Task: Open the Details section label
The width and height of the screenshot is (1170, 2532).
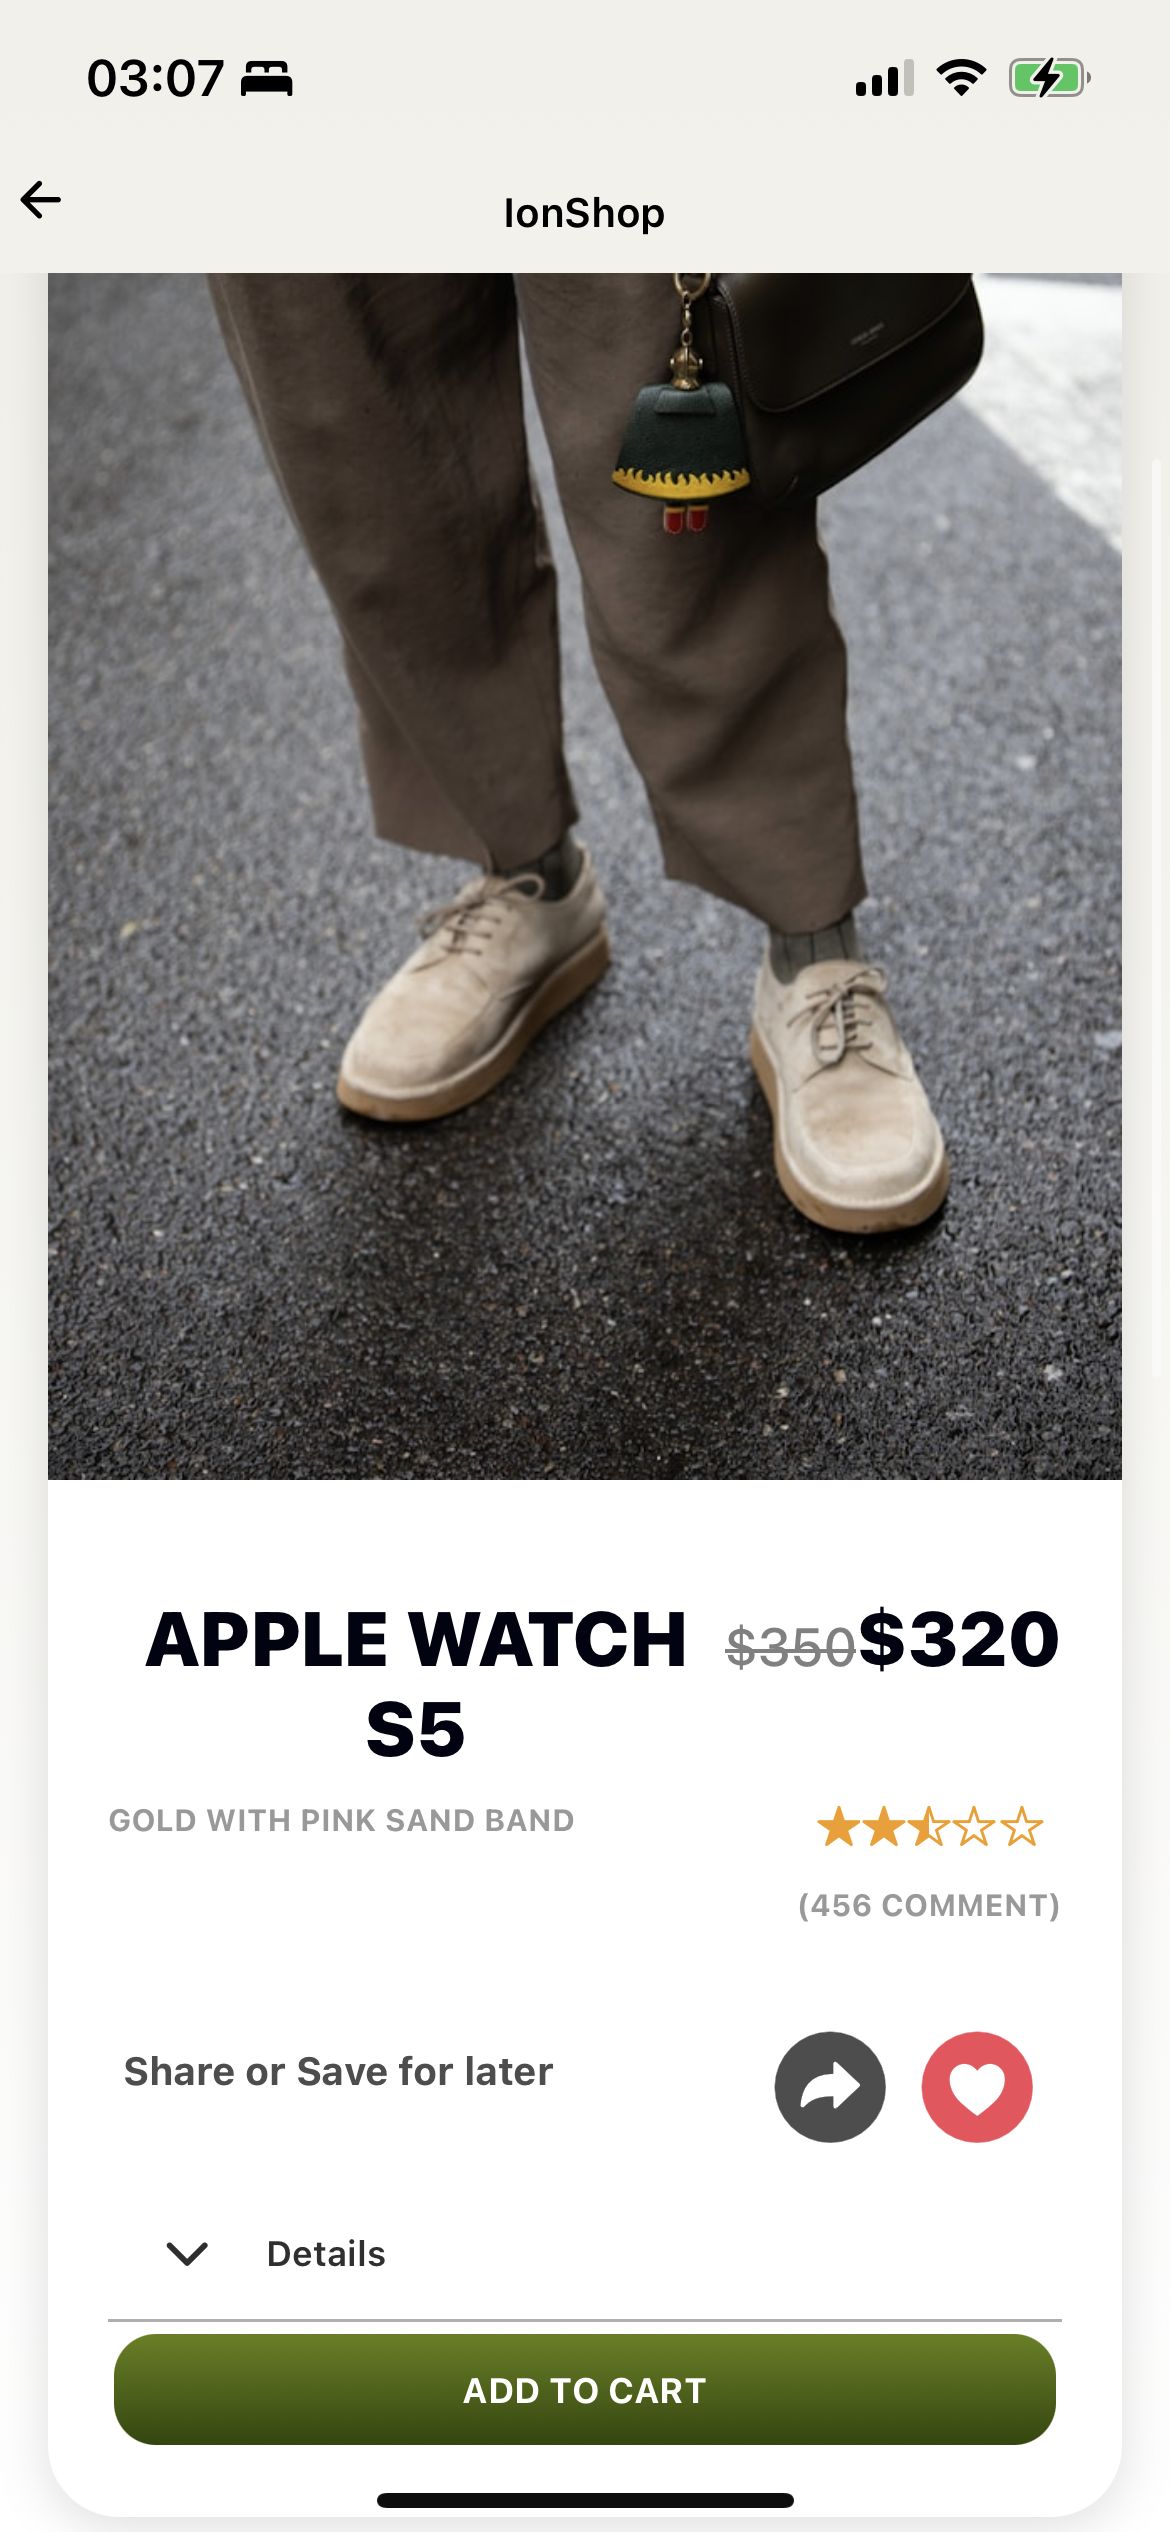Action: click(x=326, y=2253)
